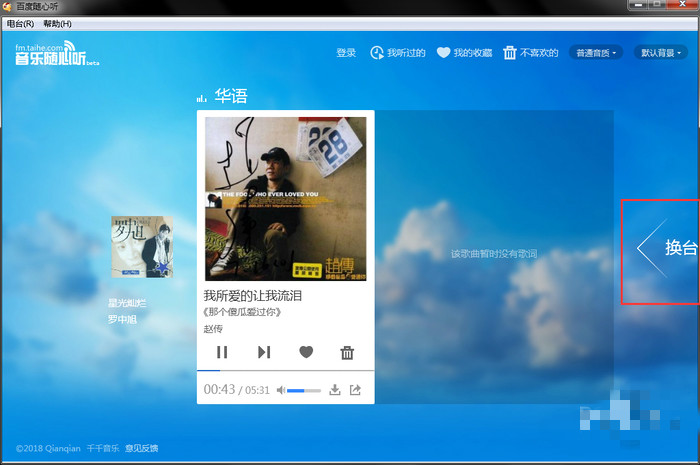700x465 pixels.
Task: Expand the 普通音质 quality dropdown
Action: coord(596,53)
